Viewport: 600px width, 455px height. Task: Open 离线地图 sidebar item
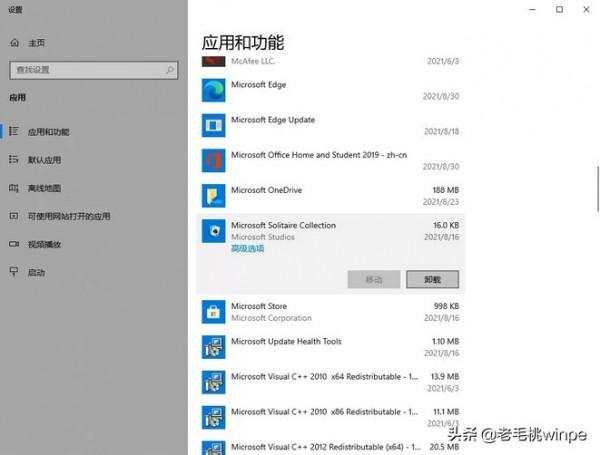point(94,188)
